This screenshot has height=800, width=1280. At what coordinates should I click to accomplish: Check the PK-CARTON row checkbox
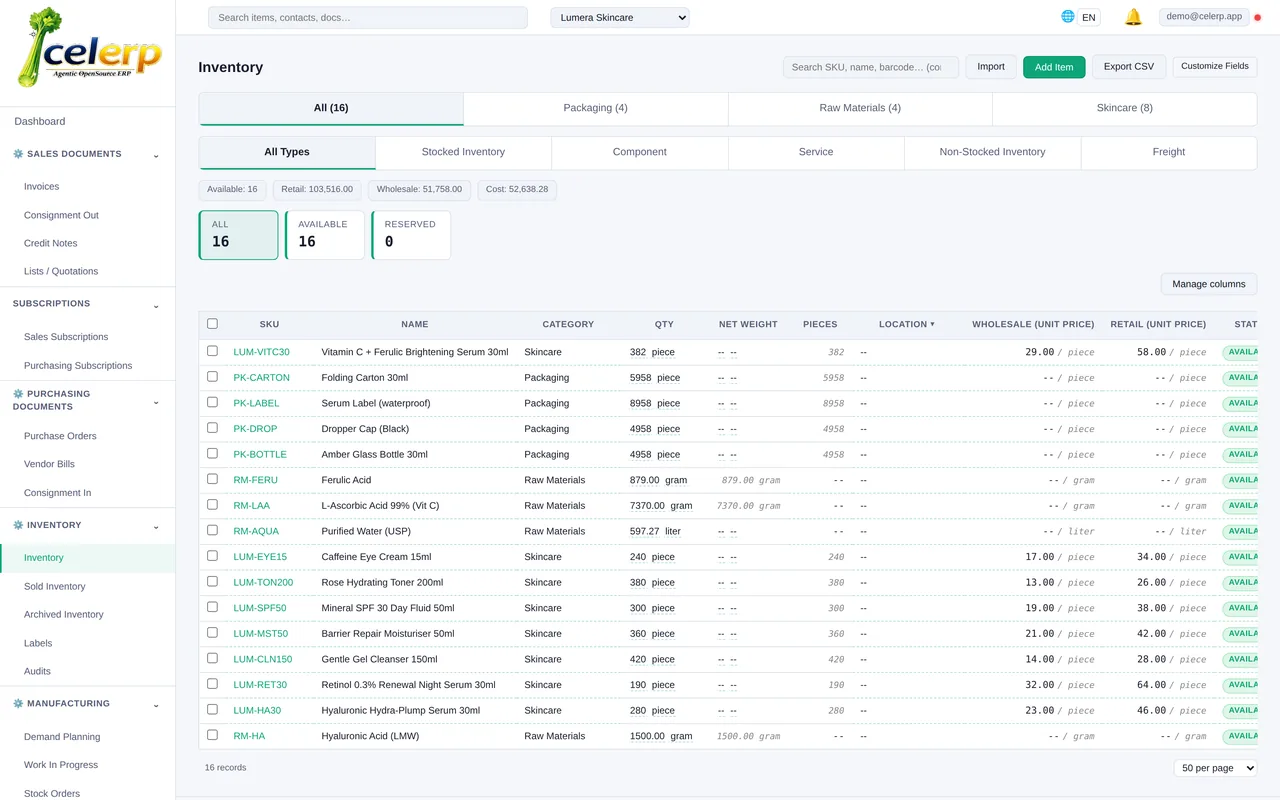click(212, 377)
